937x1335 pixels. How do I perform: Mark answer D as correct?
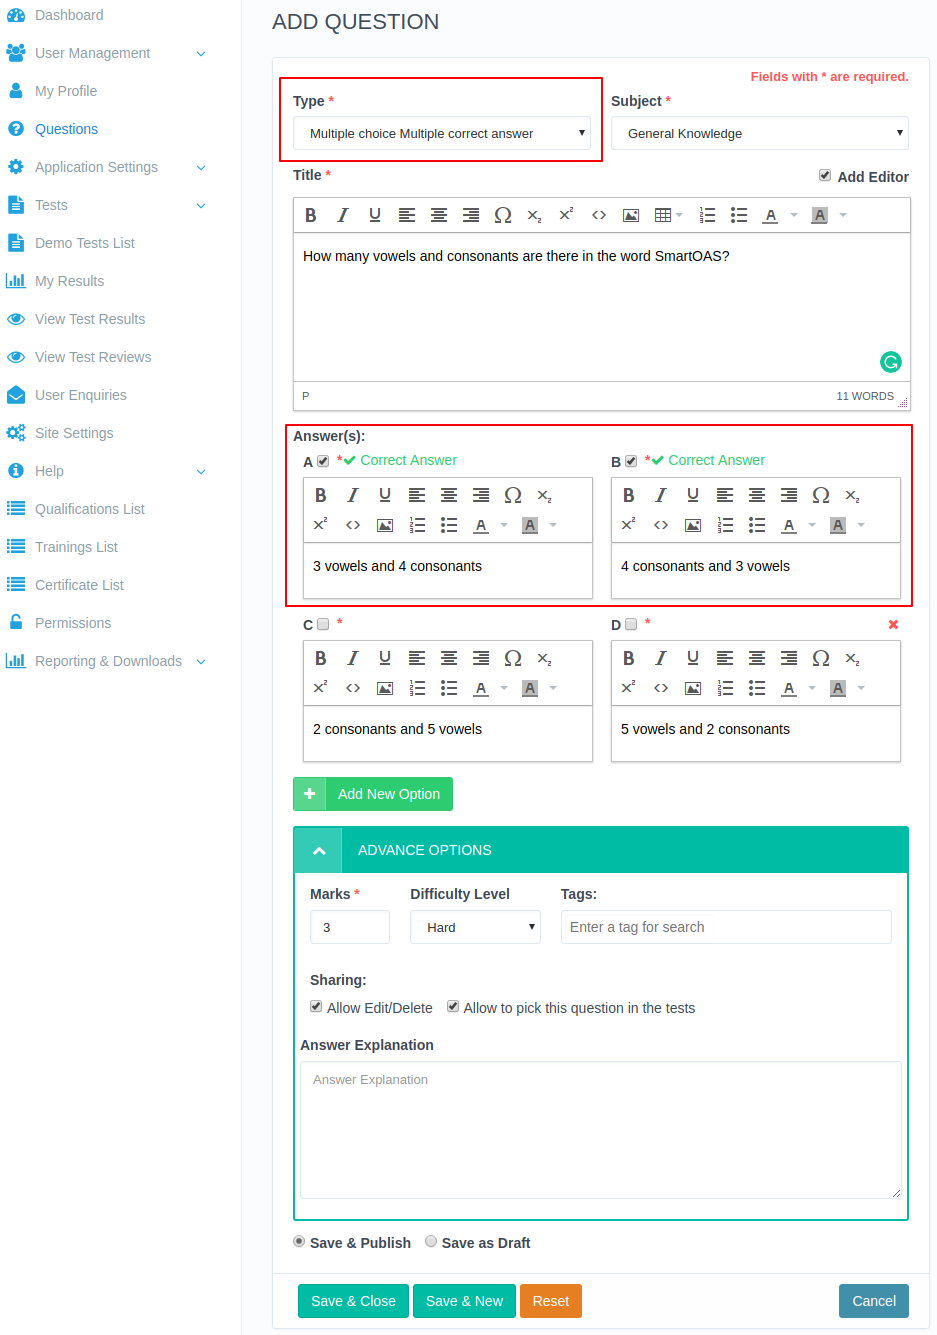tap(631, 624)
